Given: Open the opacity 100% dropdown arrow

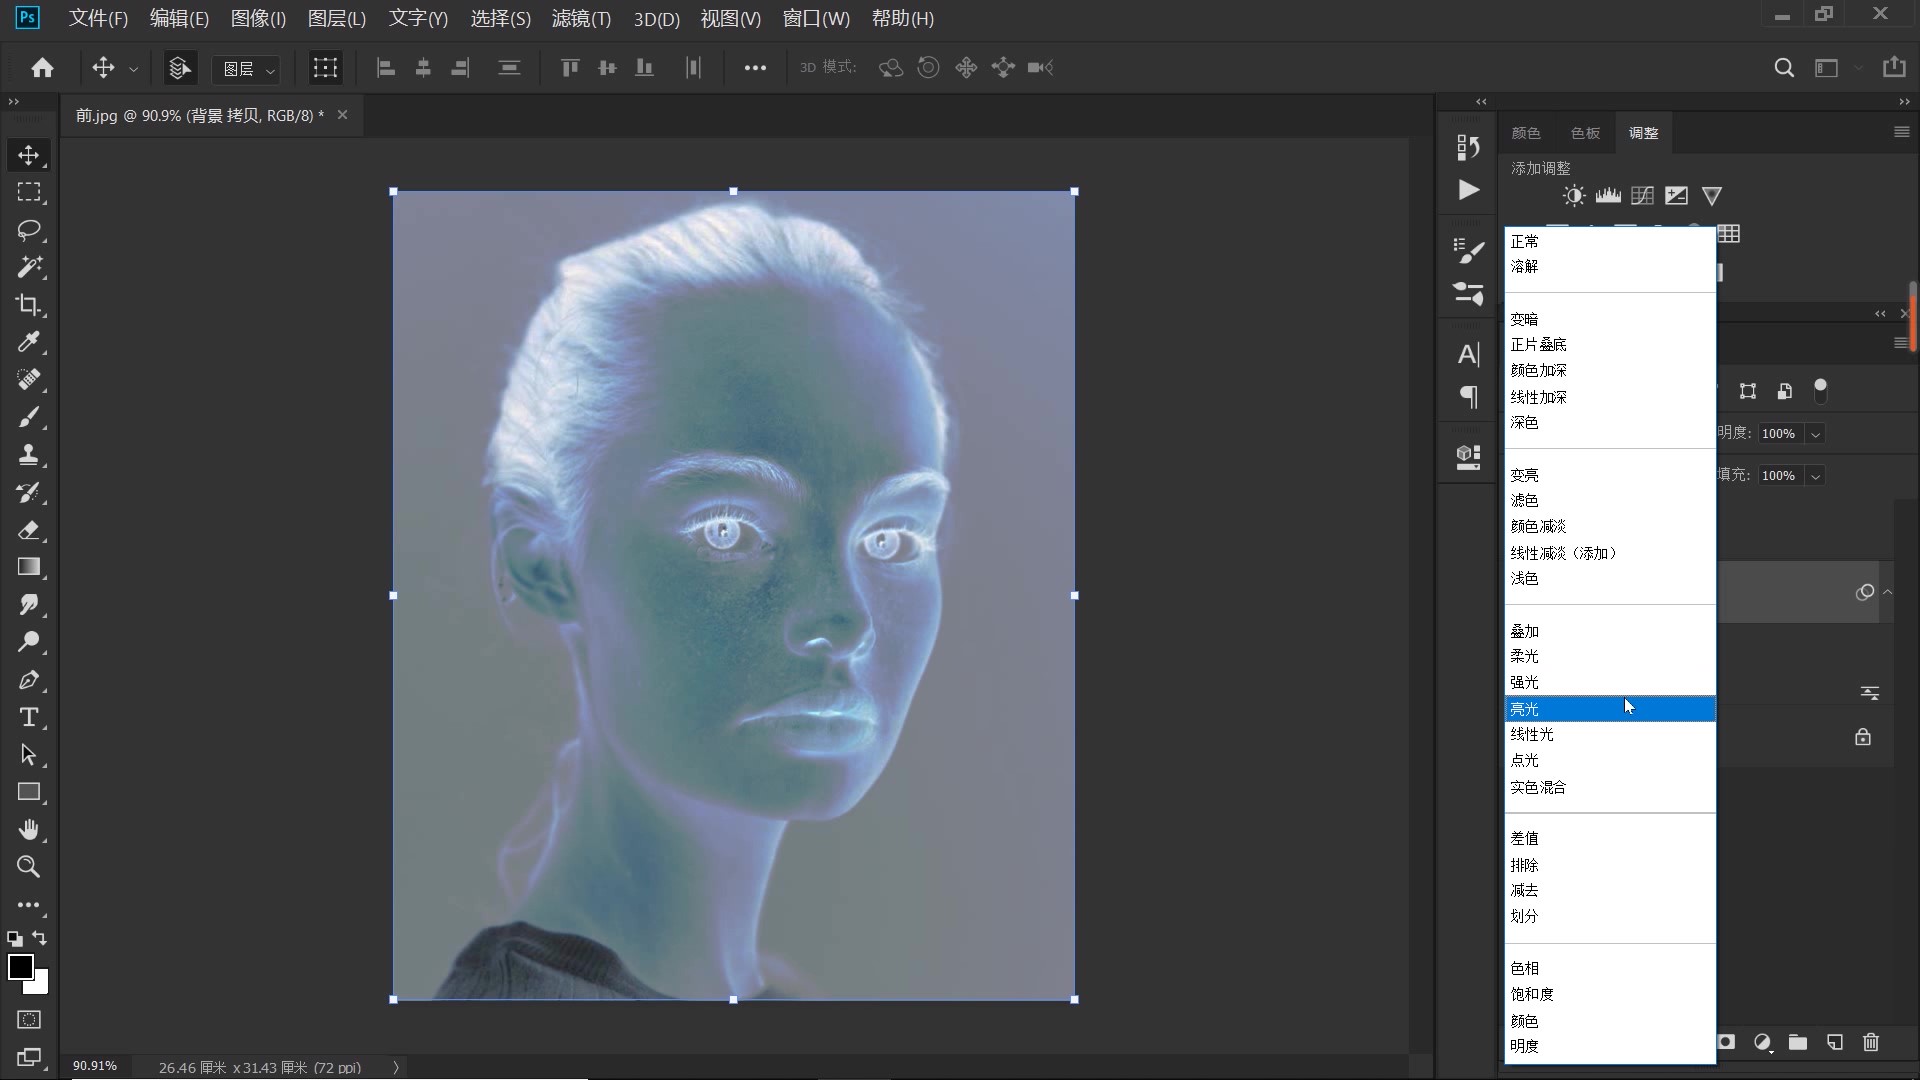Looking at the screenshot, I should tap(1815, 434).
